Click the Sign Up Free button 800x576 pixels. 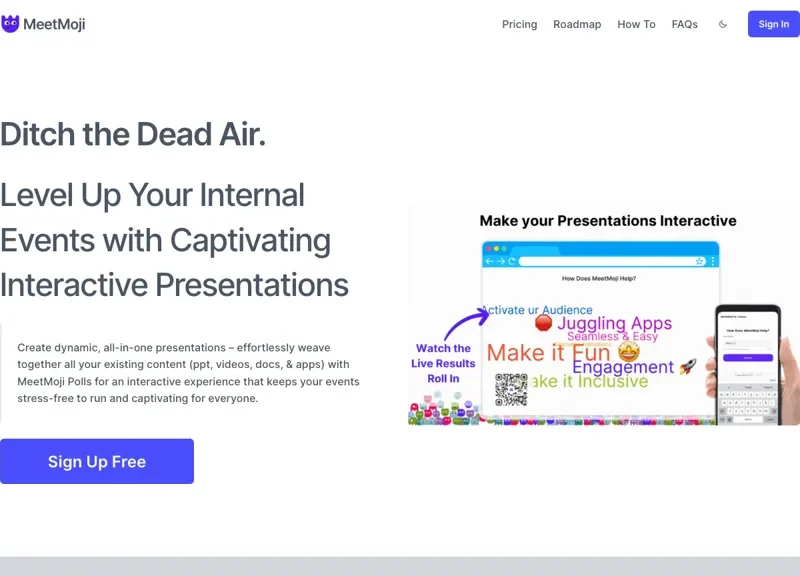click(x=97, y=461)
